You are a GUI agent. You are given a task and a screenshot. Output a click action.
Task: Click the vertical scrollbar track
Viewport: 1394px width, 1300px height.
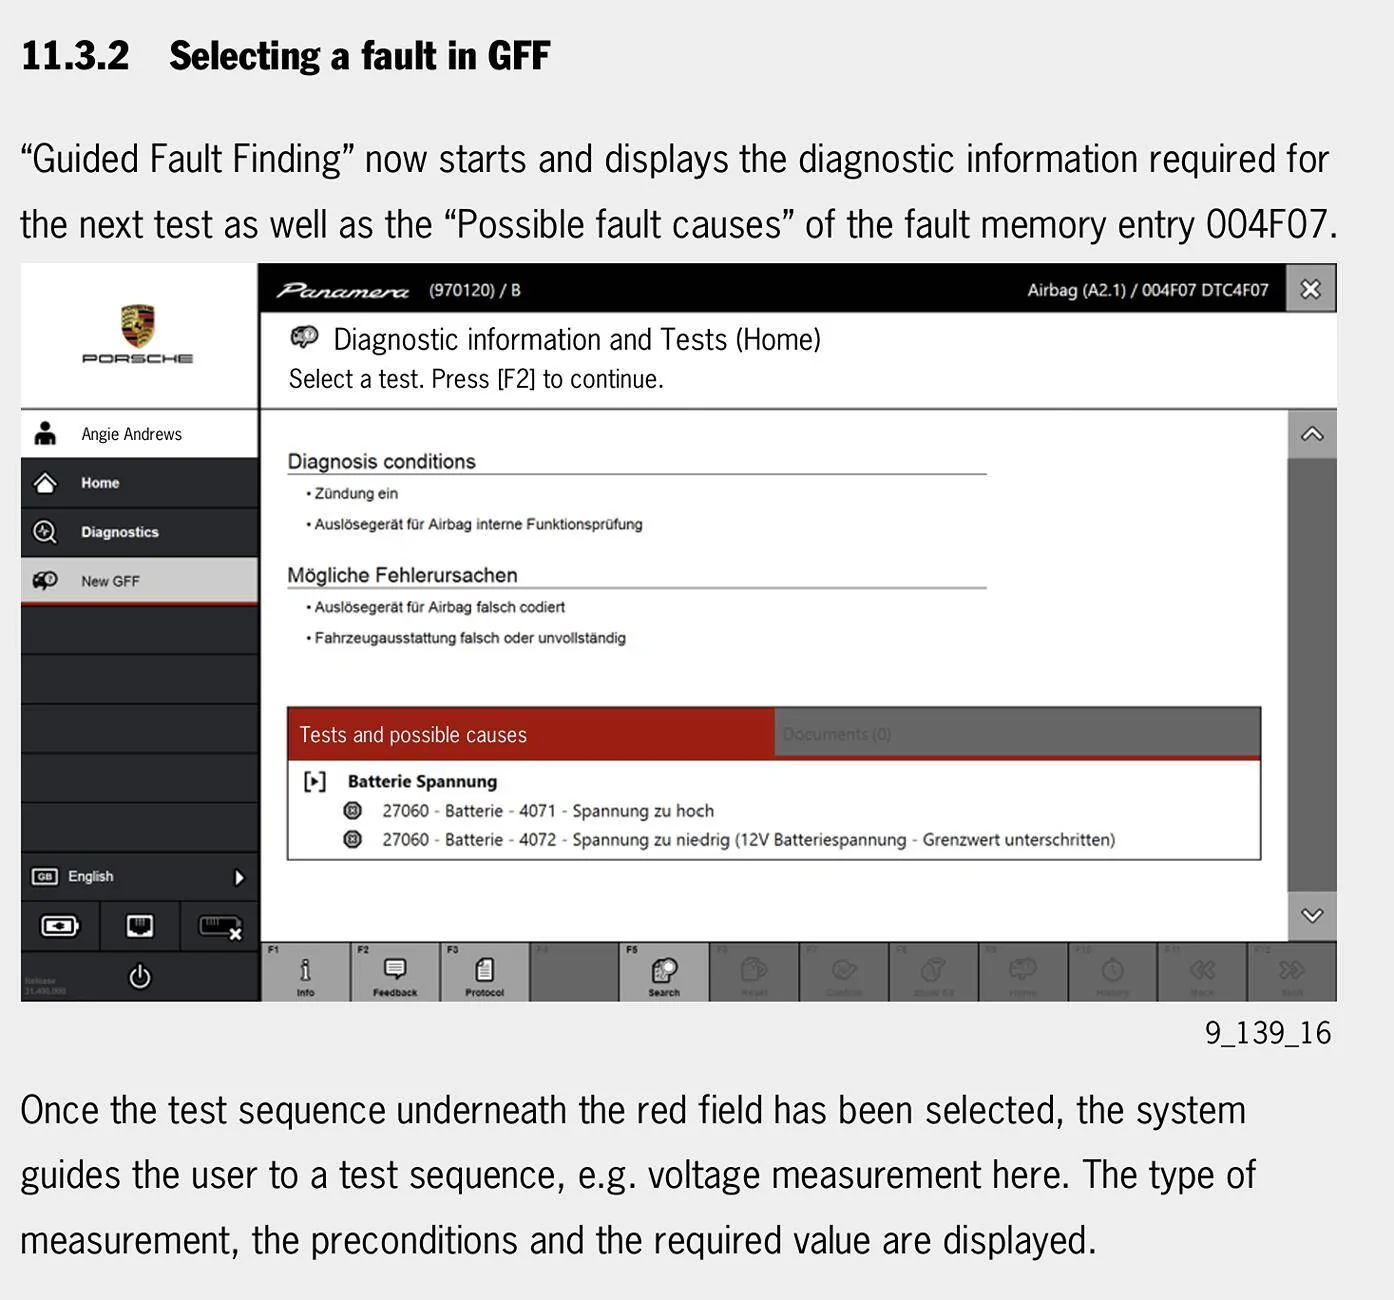[x=1312, y=675]
